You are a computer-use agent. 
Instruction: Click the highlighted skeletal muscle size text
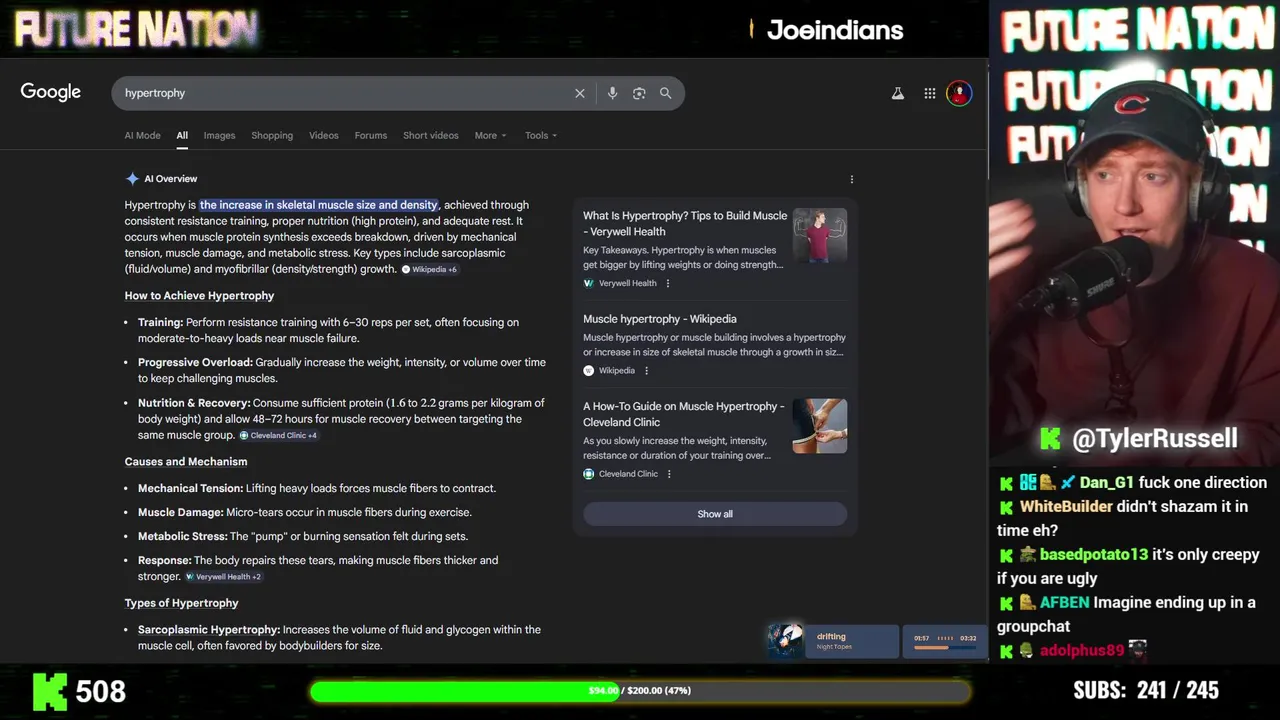tap(319, 205)
